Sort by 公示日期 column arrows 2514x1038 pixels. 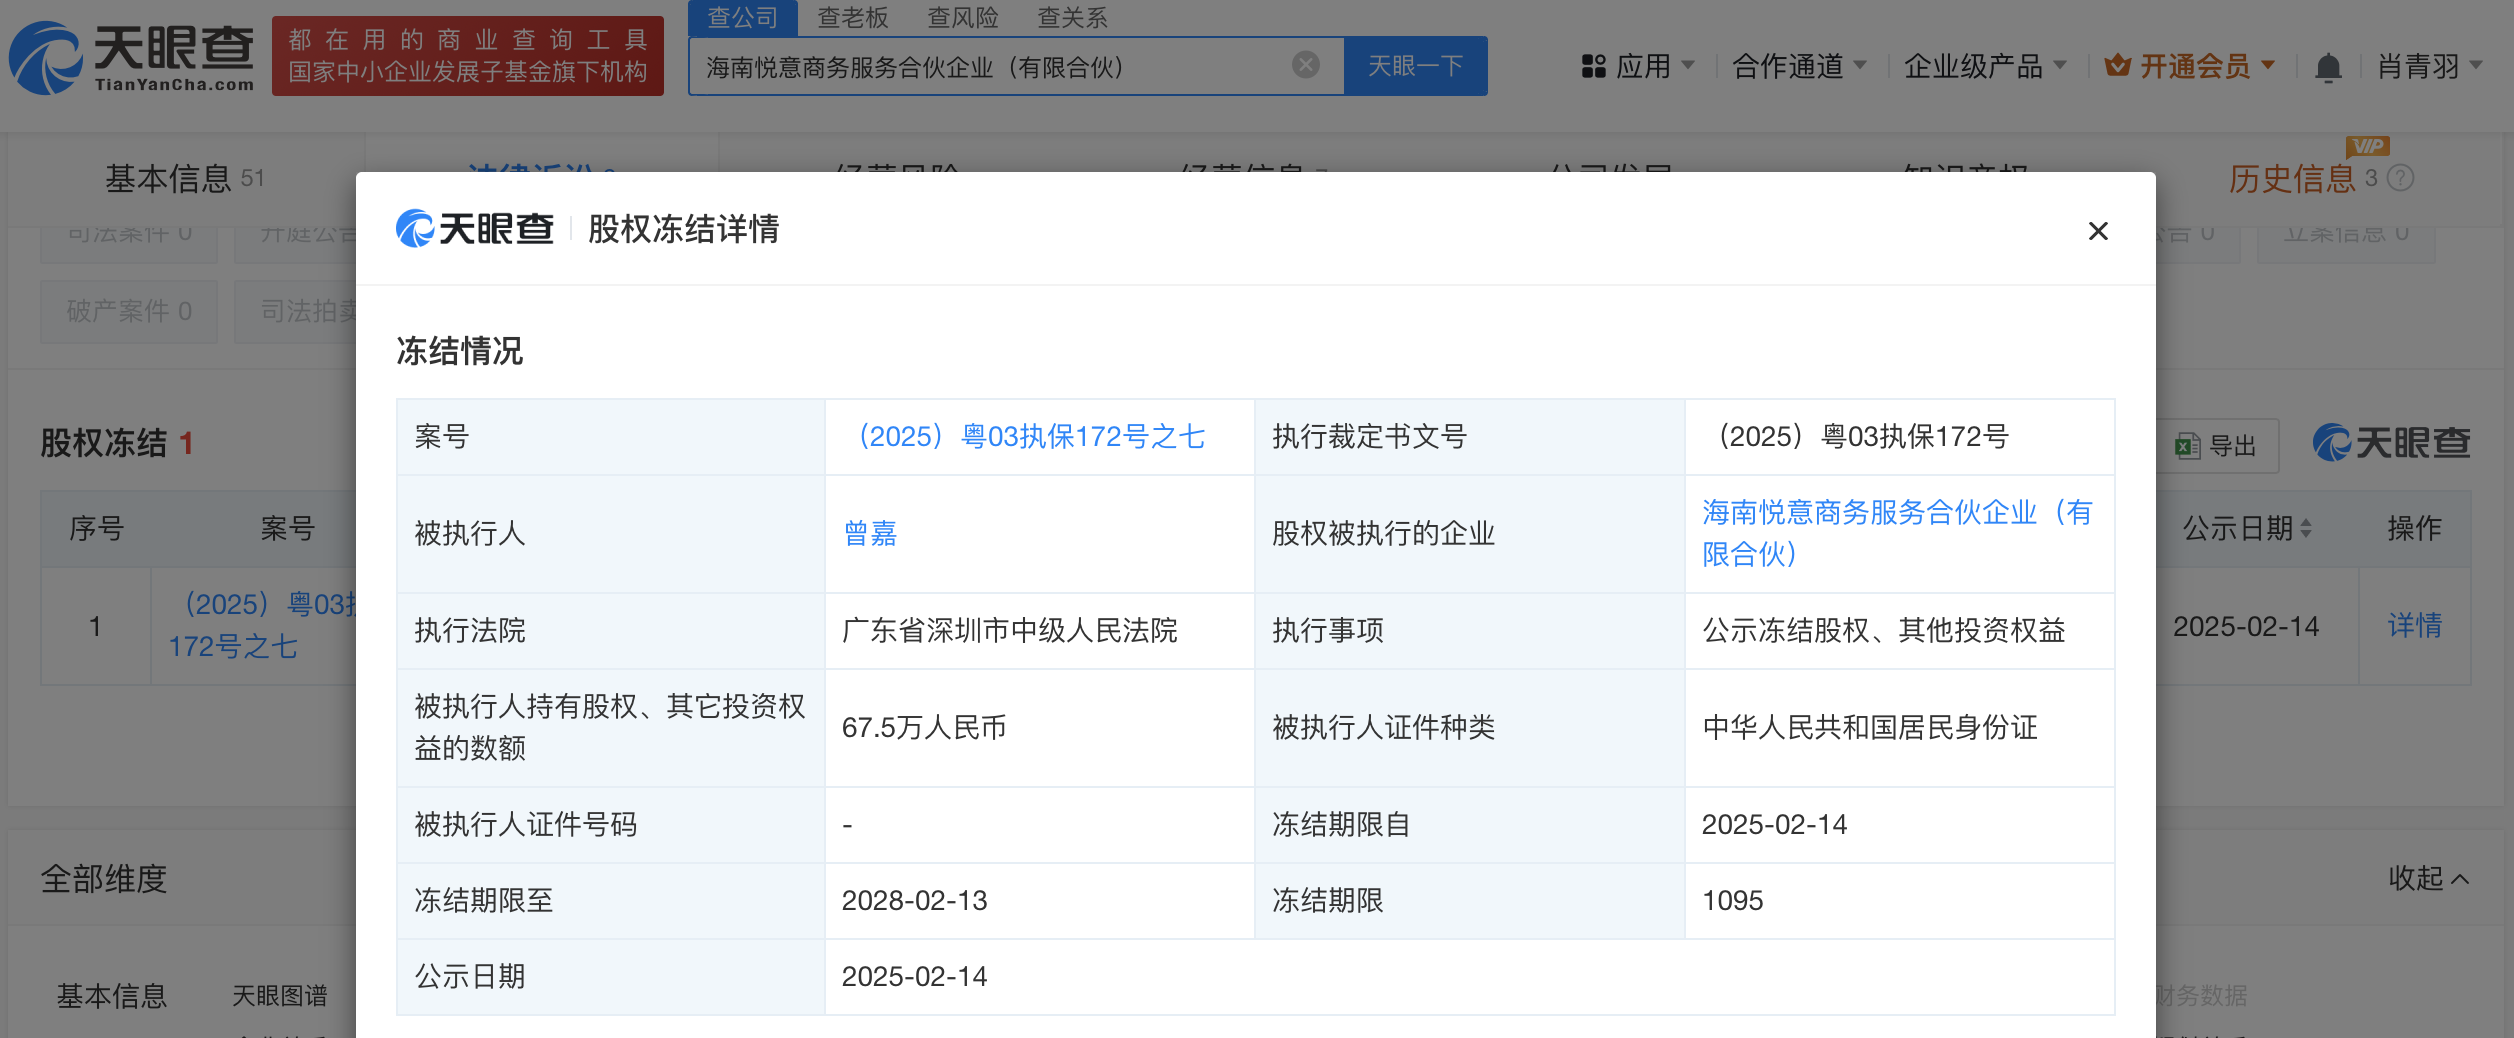click(2306, 528)
